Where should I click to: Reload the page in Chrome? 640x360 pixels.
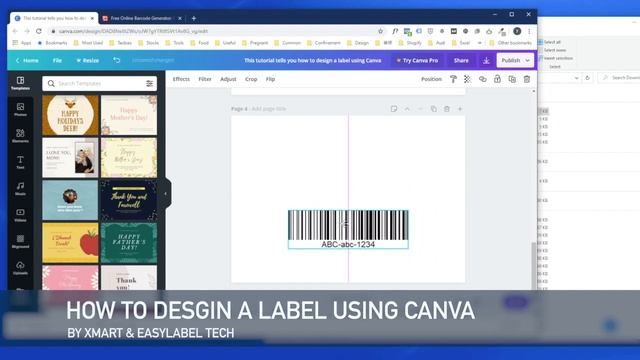pyautogui.click(x=39, y=31)
